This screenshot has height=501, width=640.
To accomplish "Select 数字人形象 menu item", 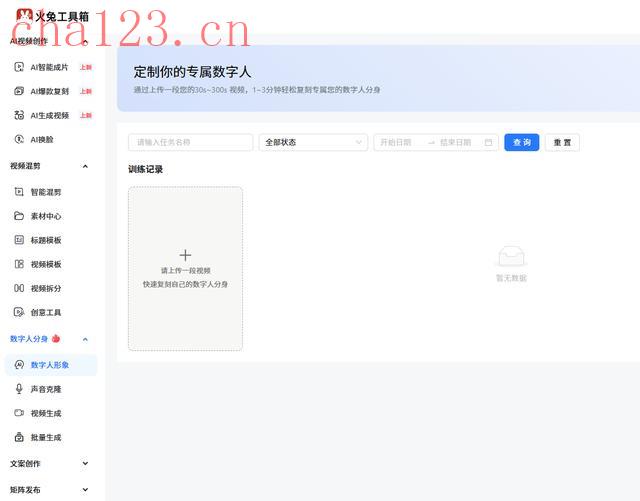I will click(50, 365).
